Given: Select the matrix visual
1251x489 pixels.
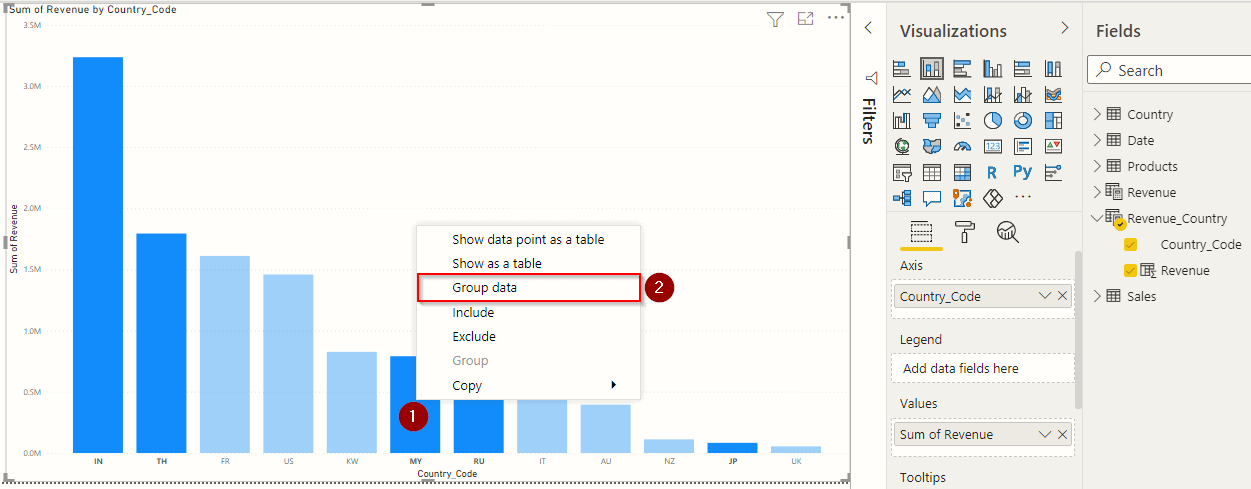Looking at the screenshot, I should pyautogui.click(x=962, y=172).
